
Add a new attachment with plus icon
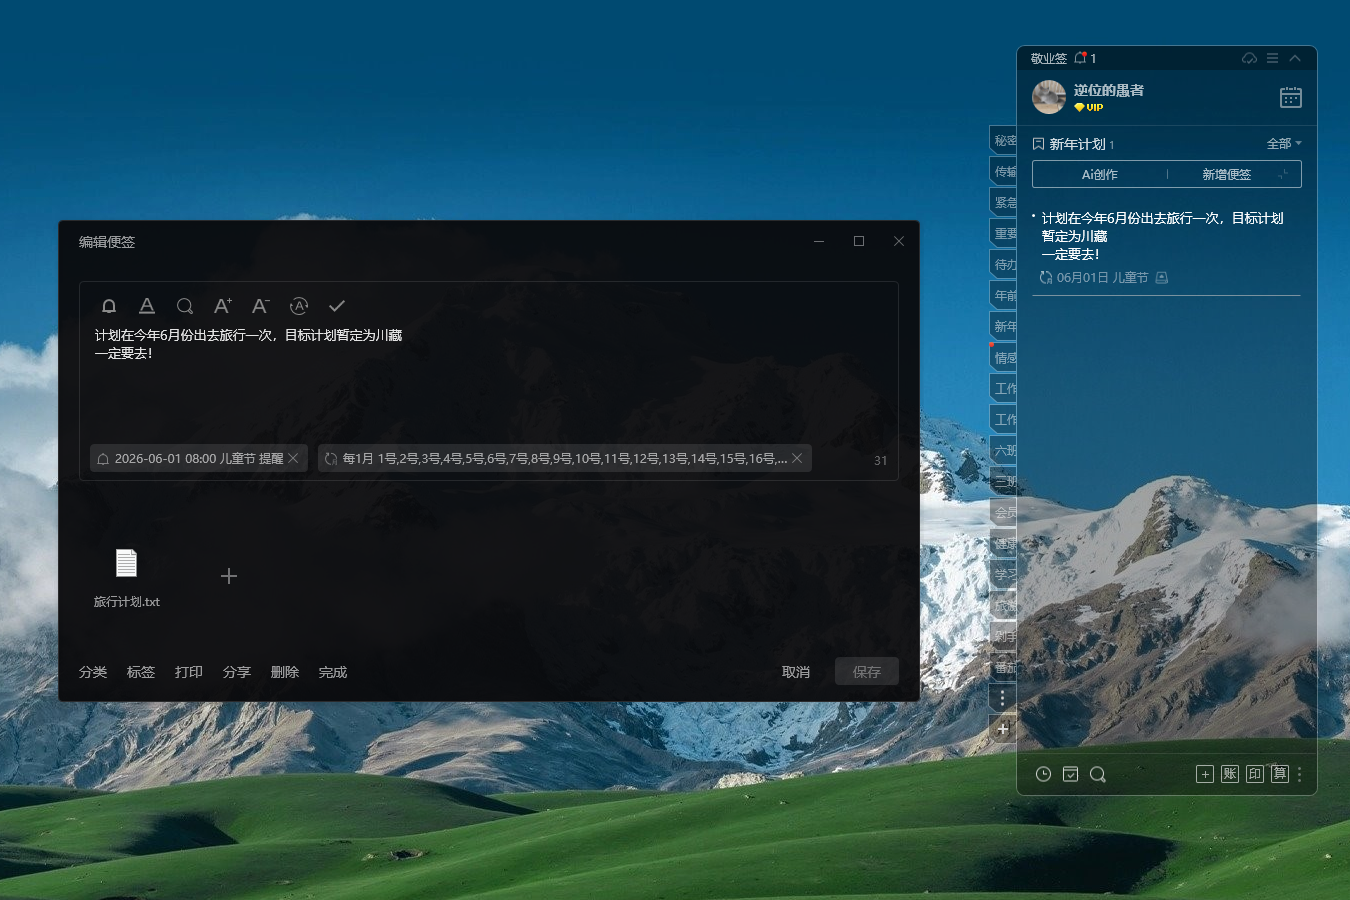[x=229, y=576]
